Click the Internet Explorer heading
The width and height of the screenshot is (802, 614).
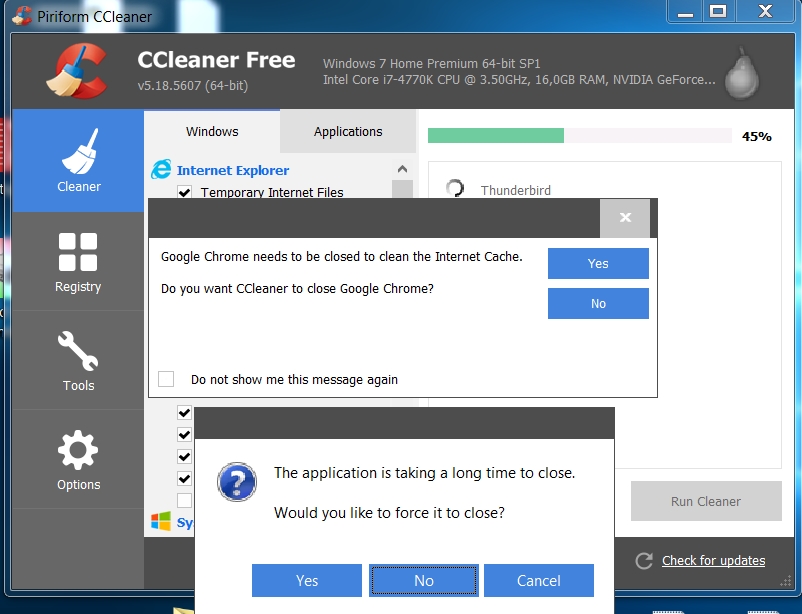[233, 170]
